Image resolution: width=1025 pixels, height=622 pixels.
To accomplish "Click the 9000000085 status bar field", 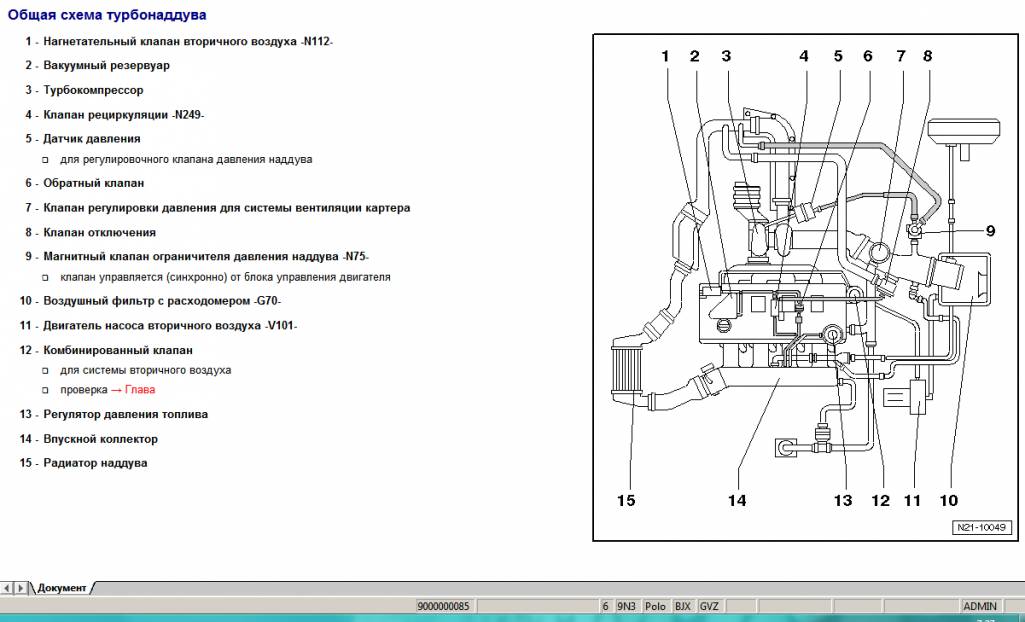I will tap(443, 606).
